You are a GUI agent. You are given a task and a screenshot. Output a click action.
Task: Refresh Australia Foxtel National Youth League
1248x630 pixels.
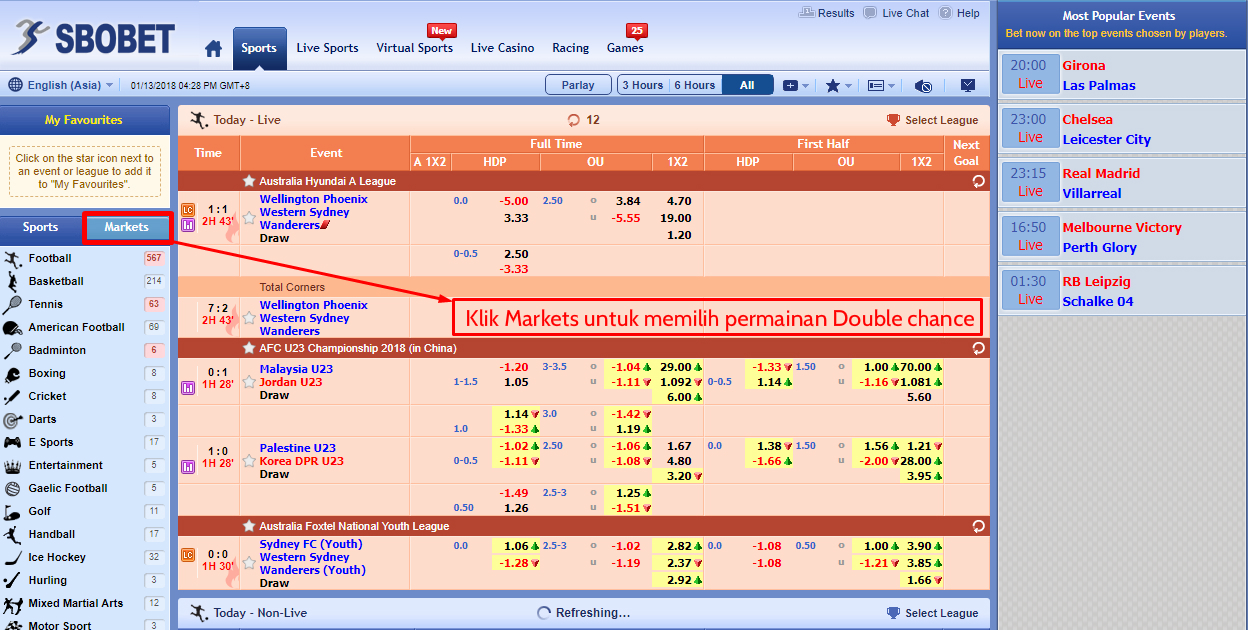click(978, 526)
